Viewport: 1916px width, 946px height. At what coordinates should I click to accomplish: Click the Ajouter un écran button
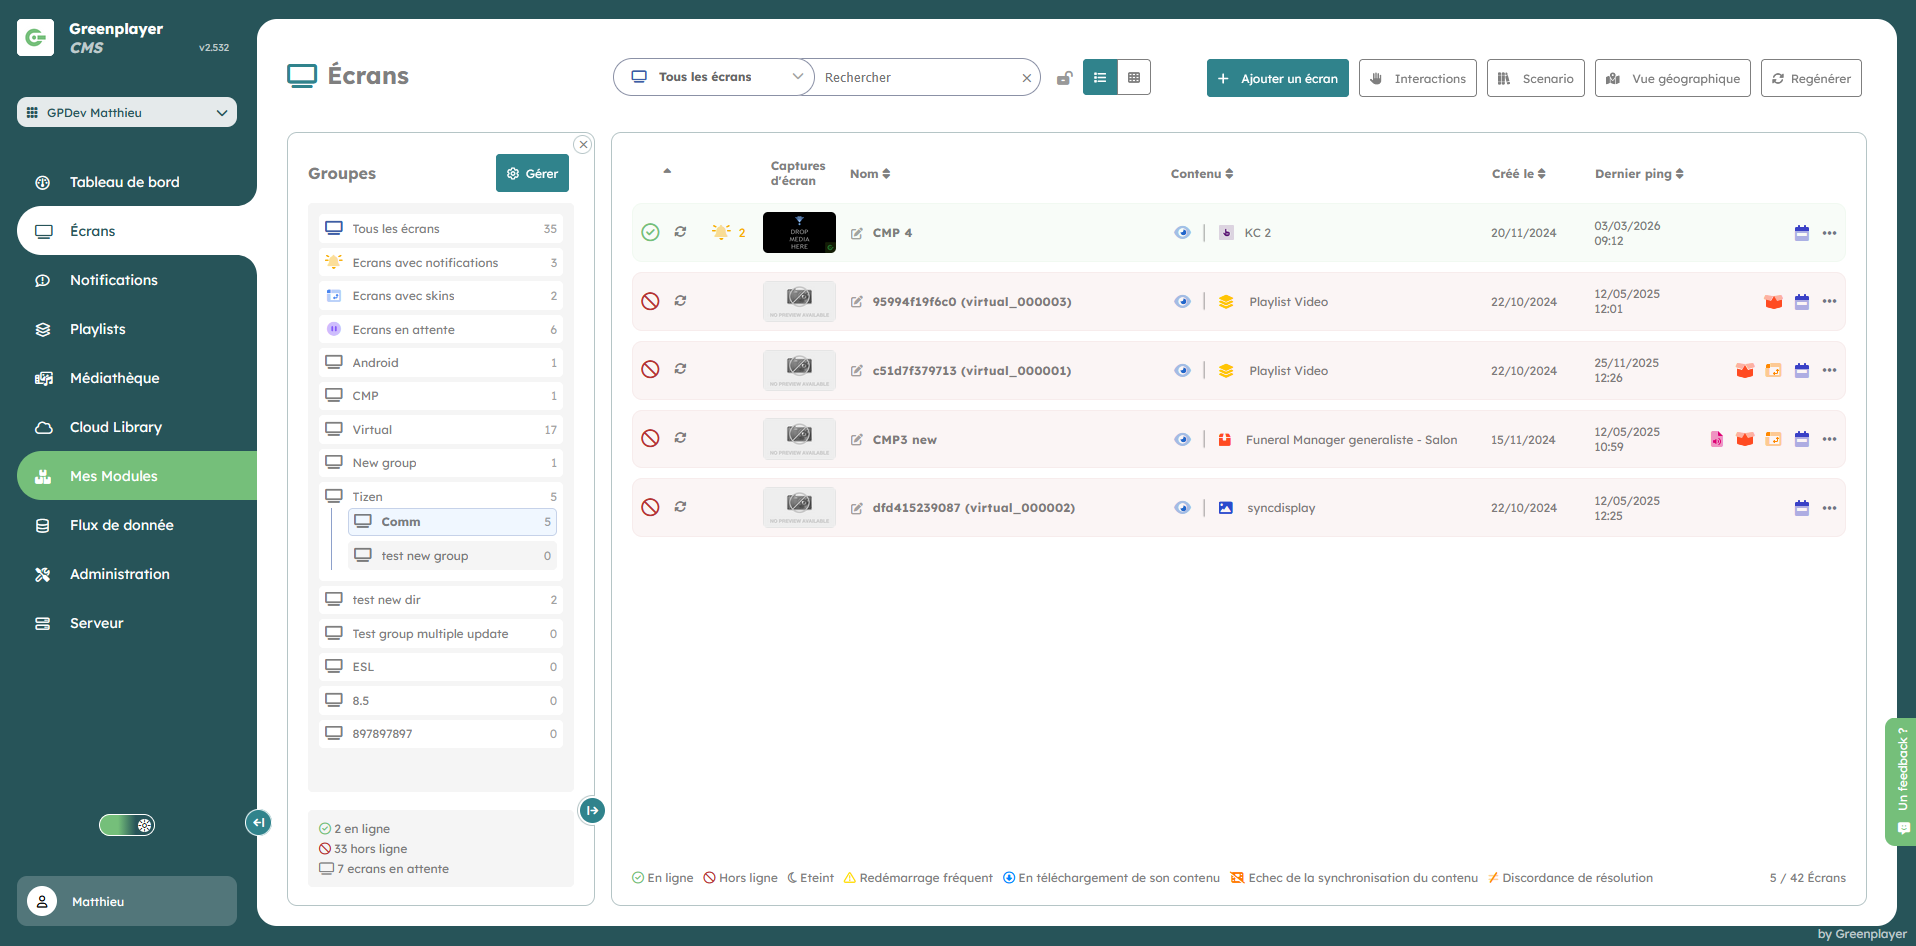click(x=1277, y=78)
